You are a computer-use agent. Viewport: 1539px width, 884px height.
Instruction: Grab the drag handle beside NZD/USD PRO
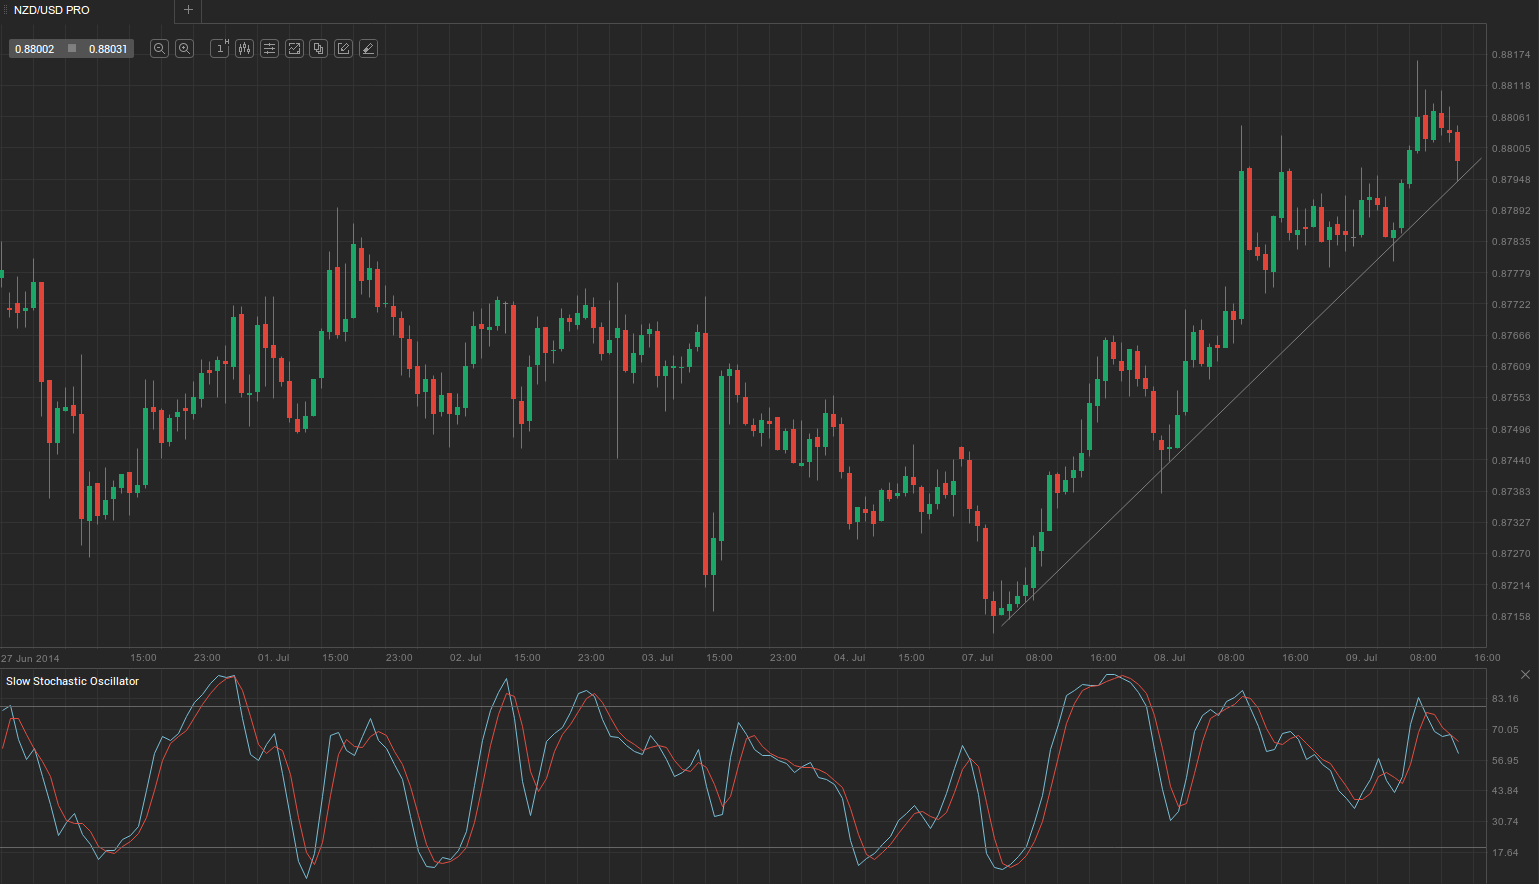point(5,10)
